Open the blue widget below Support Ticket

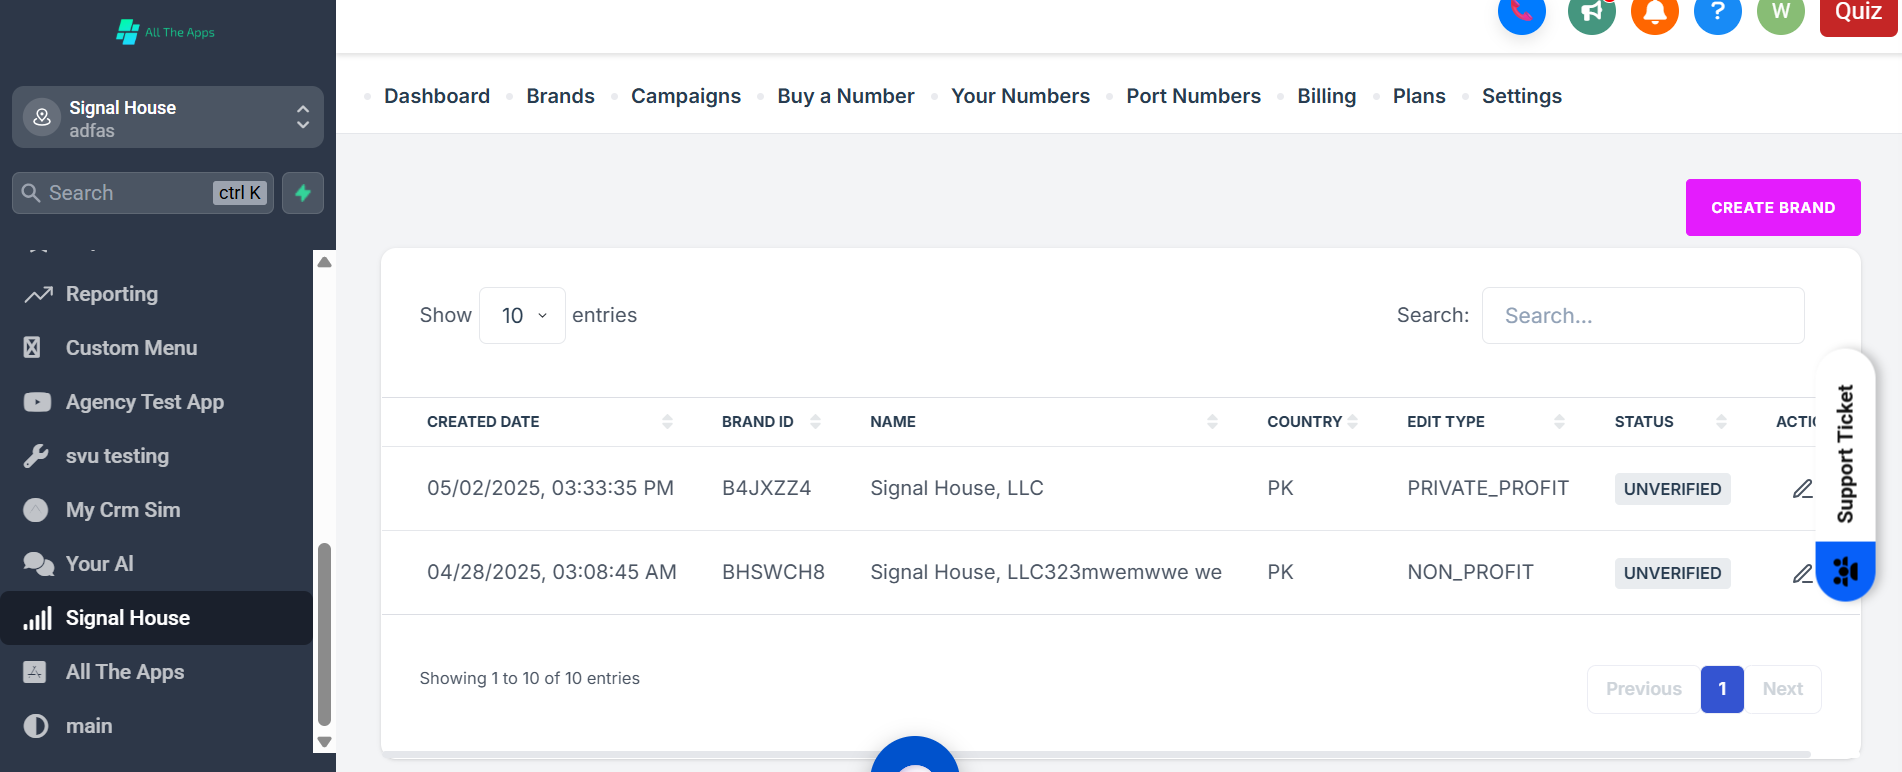1845,571
